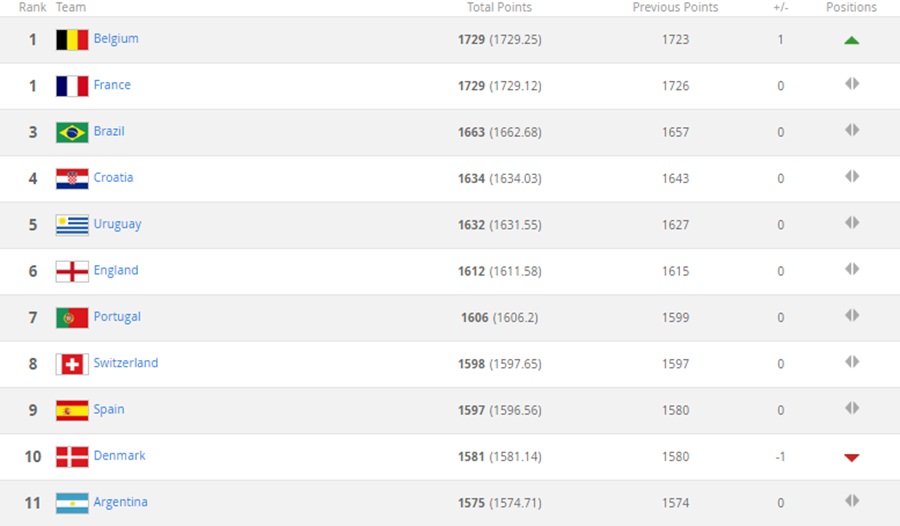Open the Denmark team link
This screenshot has height=526, width=900.
(119, 455)
